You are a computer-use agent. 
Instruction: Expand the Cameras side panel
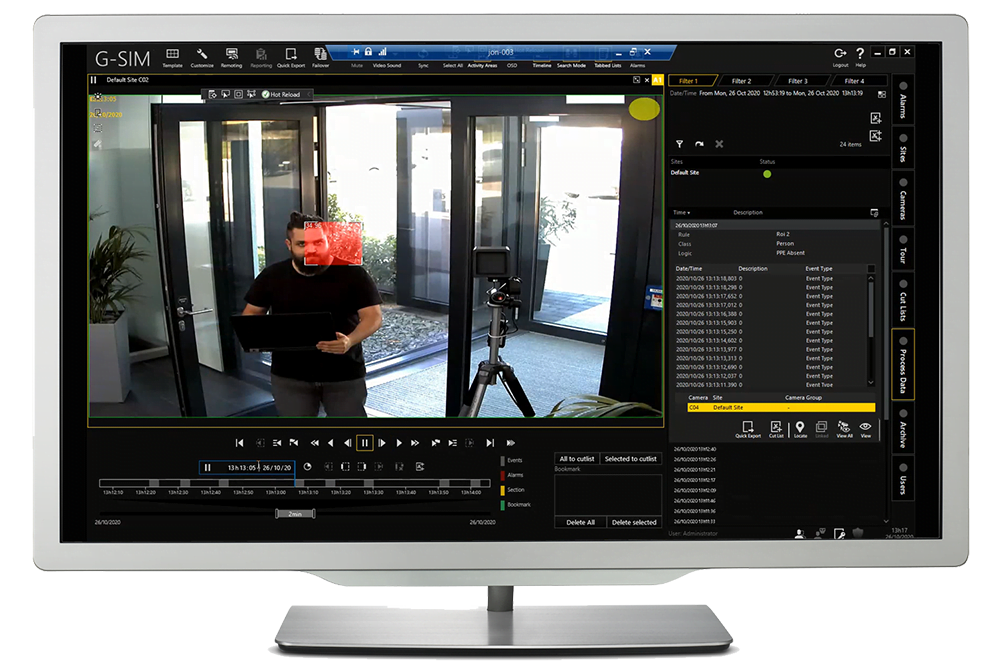pyautogui.click(x=904, y=198)
